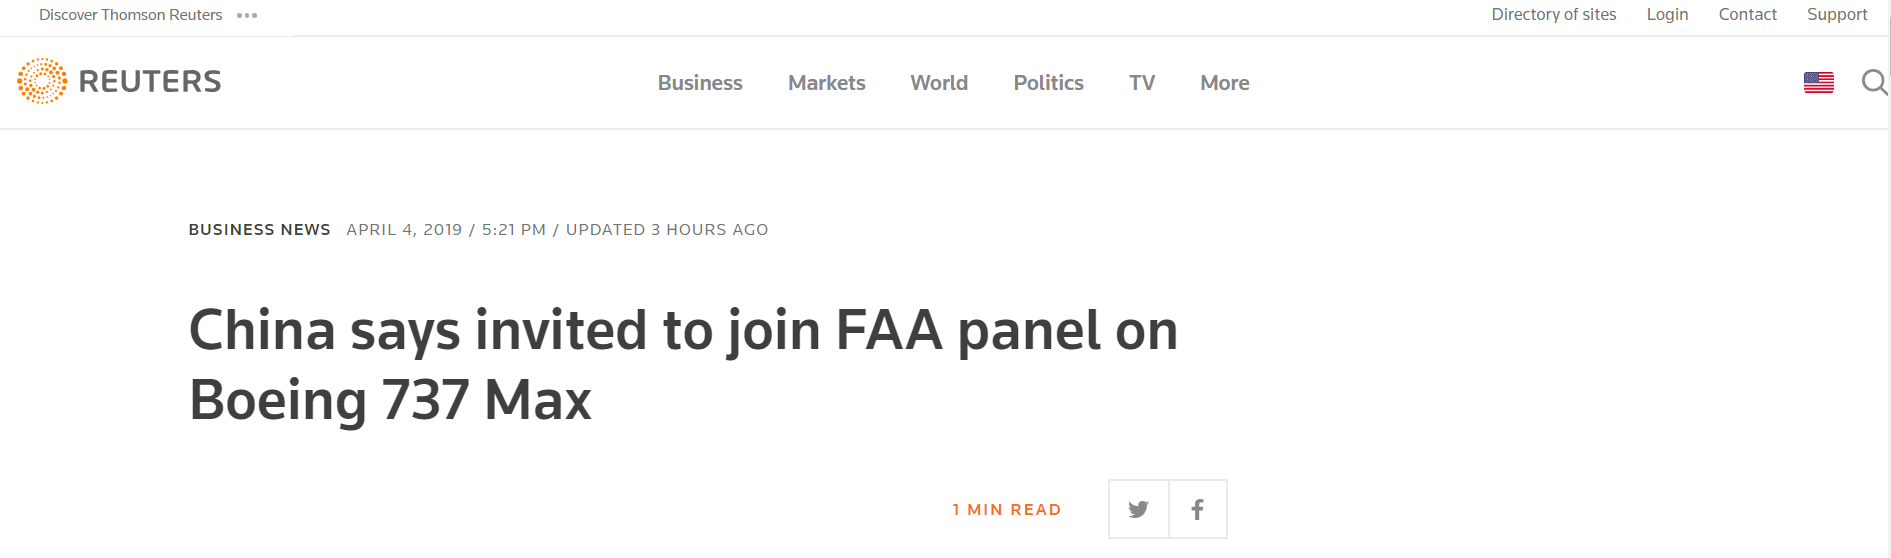Click the article headline about FAA panel
The image size is (1891, 558).
(x=683, y=365)
